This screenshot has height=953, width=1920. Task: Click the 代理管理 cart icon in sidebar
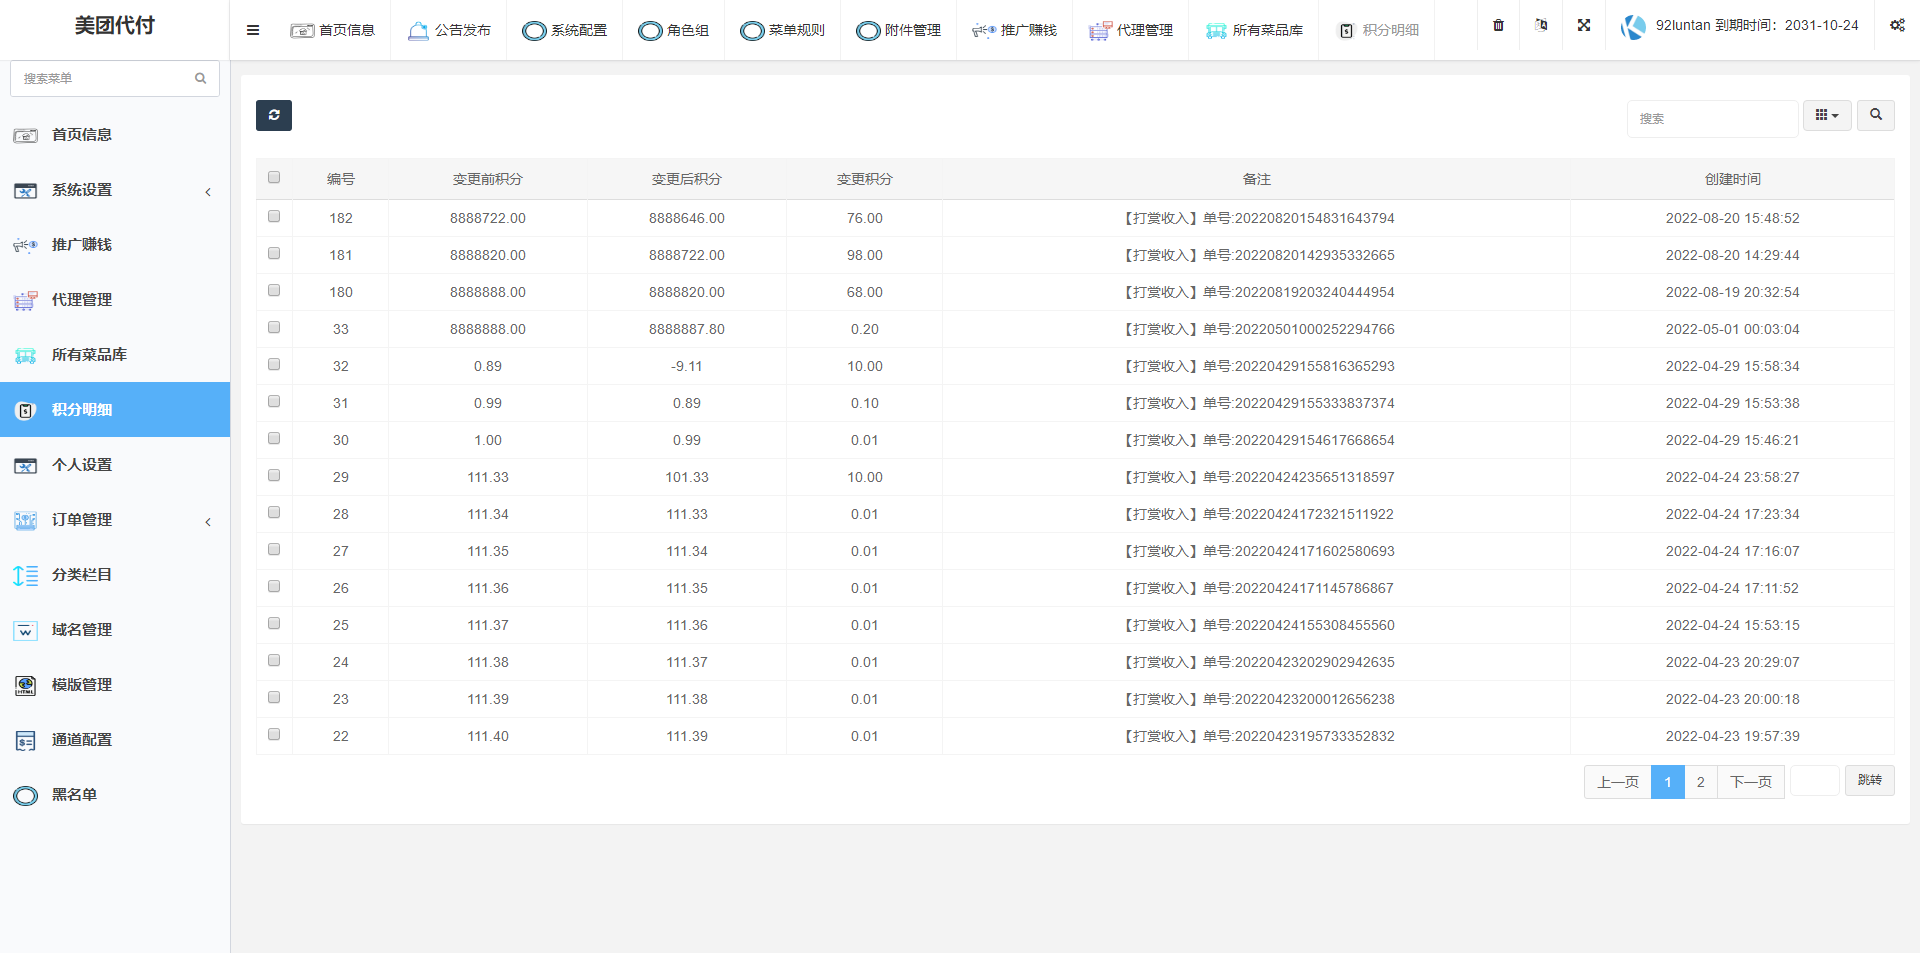point(26,300)
